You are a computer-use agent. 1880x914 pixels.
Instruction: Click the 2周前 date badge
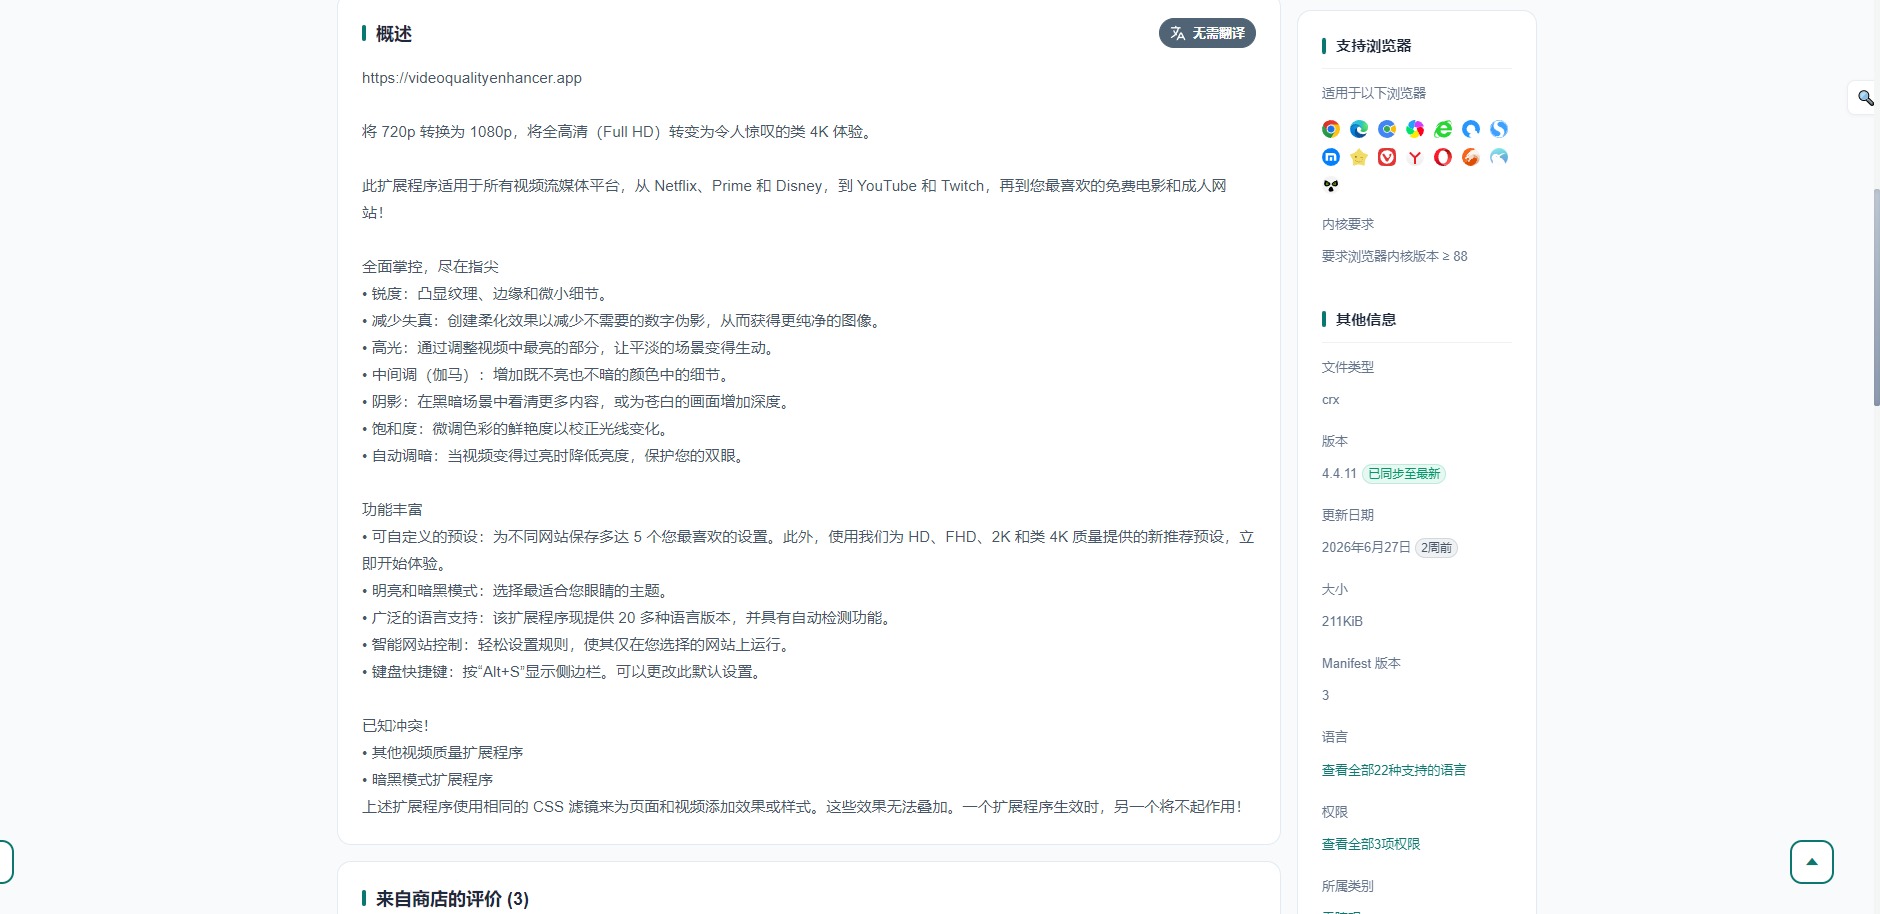(x=1436, y=548)
